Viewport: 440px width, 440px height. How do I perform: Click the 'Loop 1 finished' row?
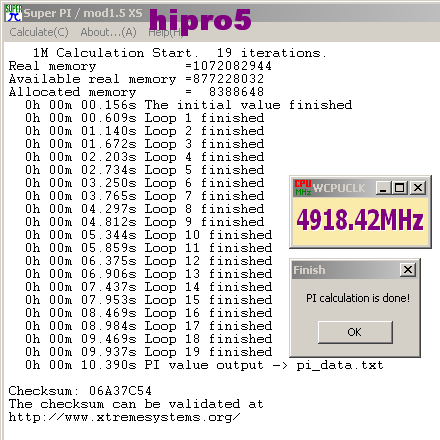[145, 118]
